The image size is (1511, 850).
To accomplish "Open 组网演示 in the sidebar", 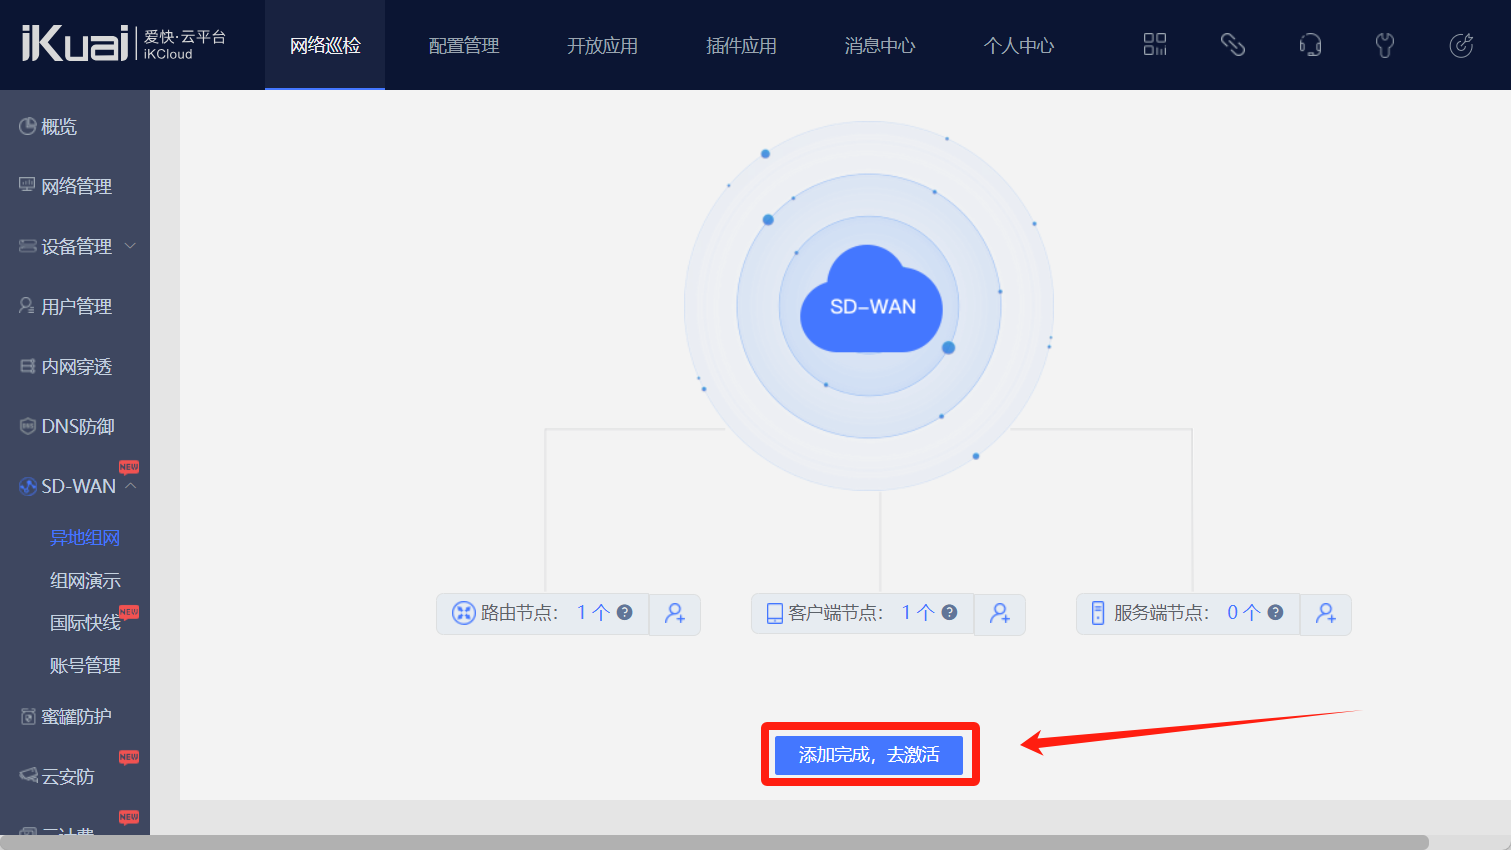I will (85, 580).
